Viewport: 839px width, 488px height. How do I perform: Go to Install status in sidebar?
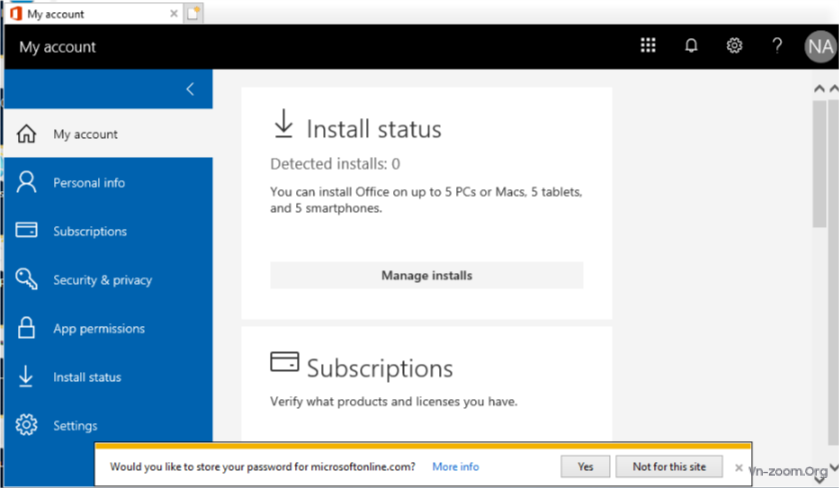point(87,377)
